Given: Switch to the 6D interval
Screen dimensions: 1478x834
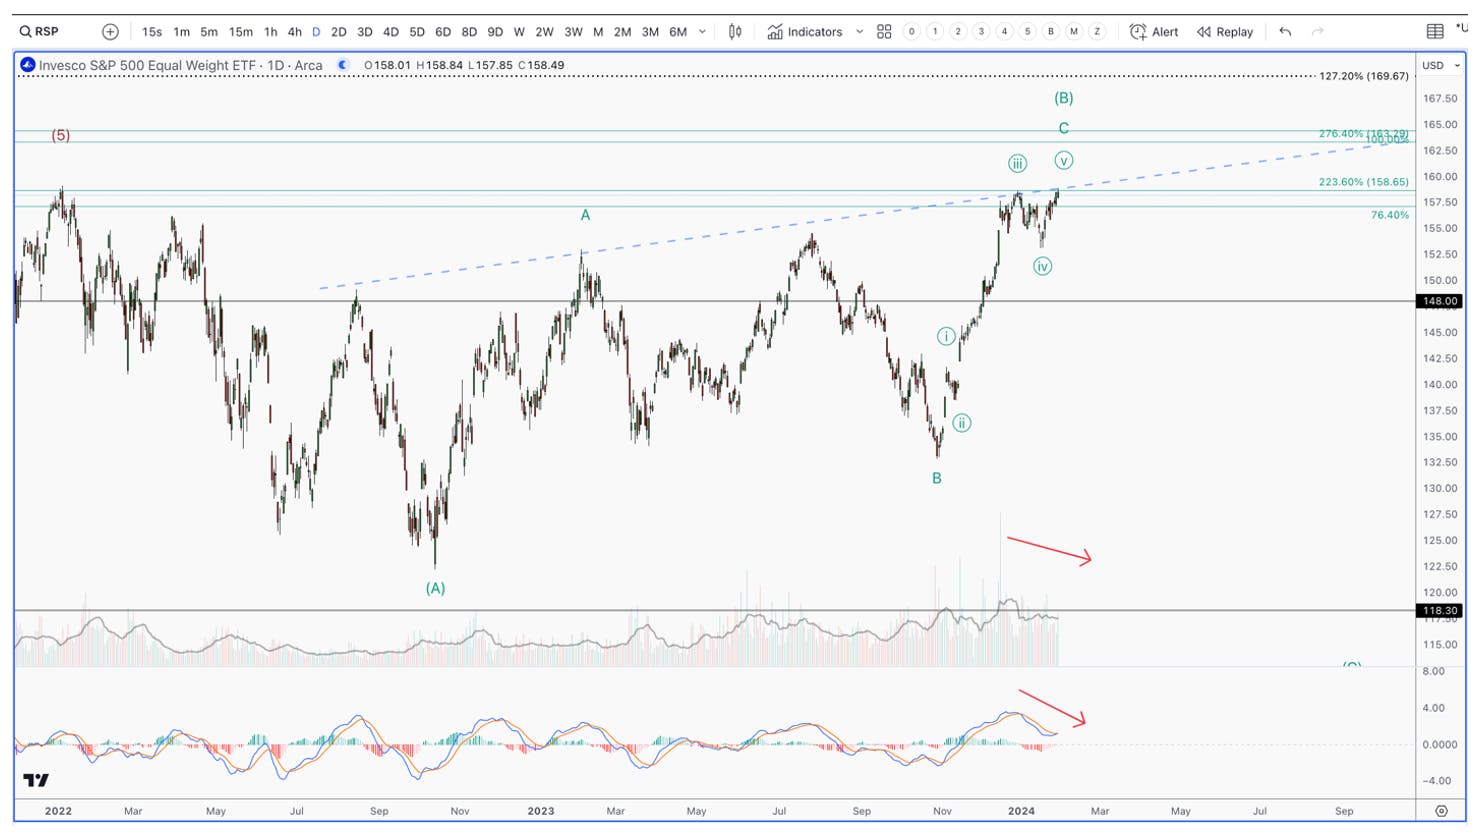Looking at the screenshot, I should click(x=443, y=32).
